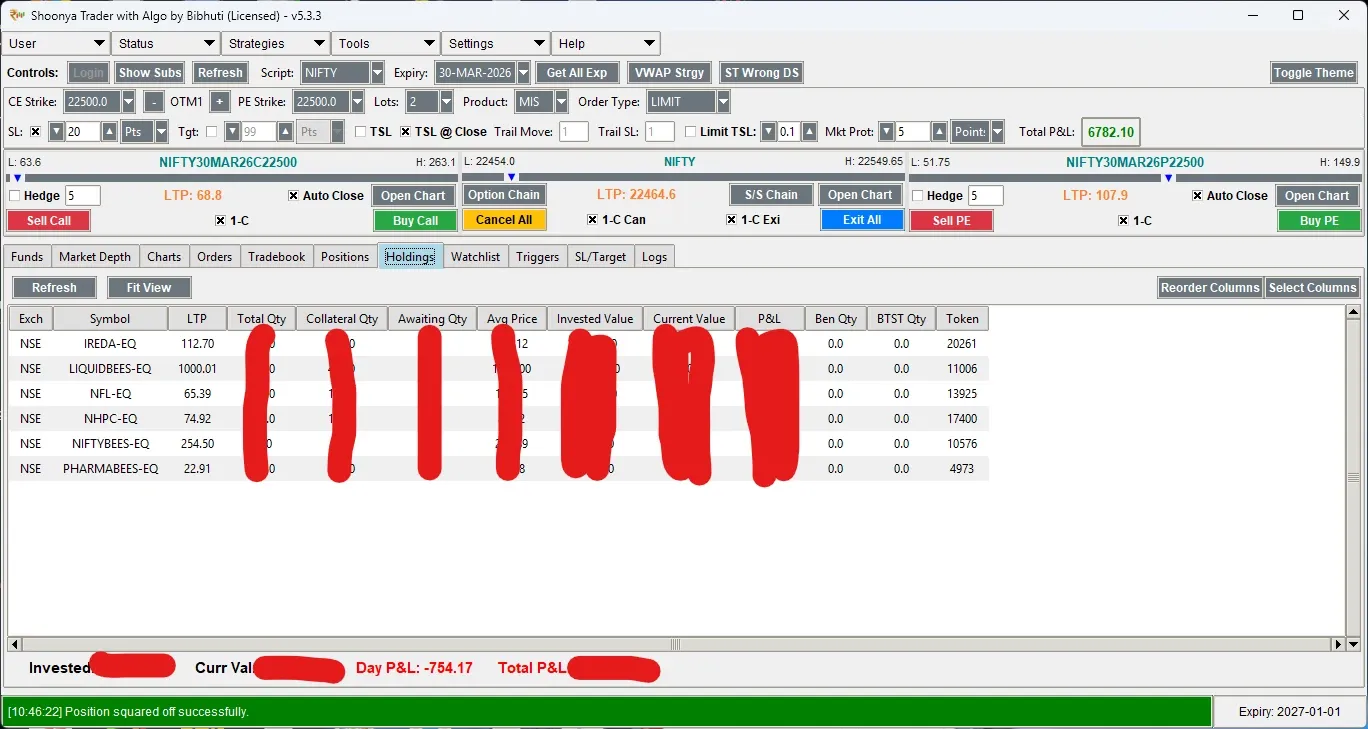Click the Get All Exp button
1368x729 pixels.
click(577, 73)
